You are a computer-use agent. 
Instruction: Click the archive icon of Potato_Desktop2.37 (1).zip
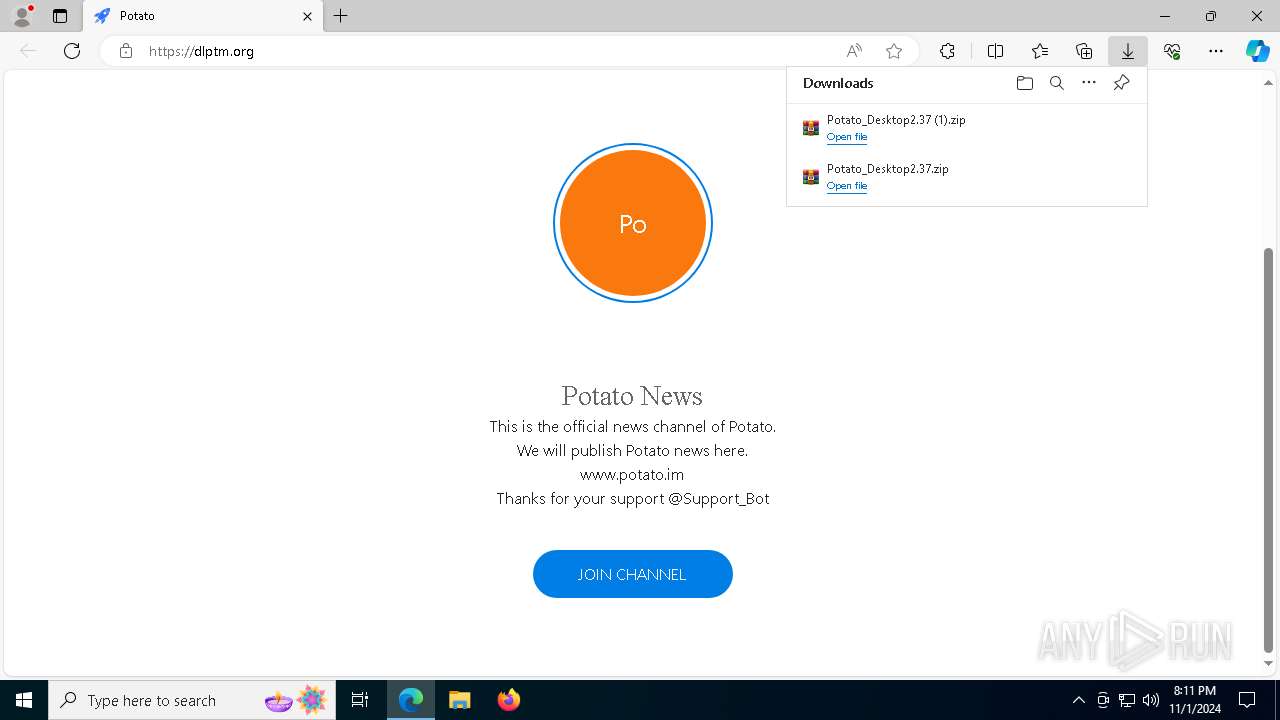[811, 128]
